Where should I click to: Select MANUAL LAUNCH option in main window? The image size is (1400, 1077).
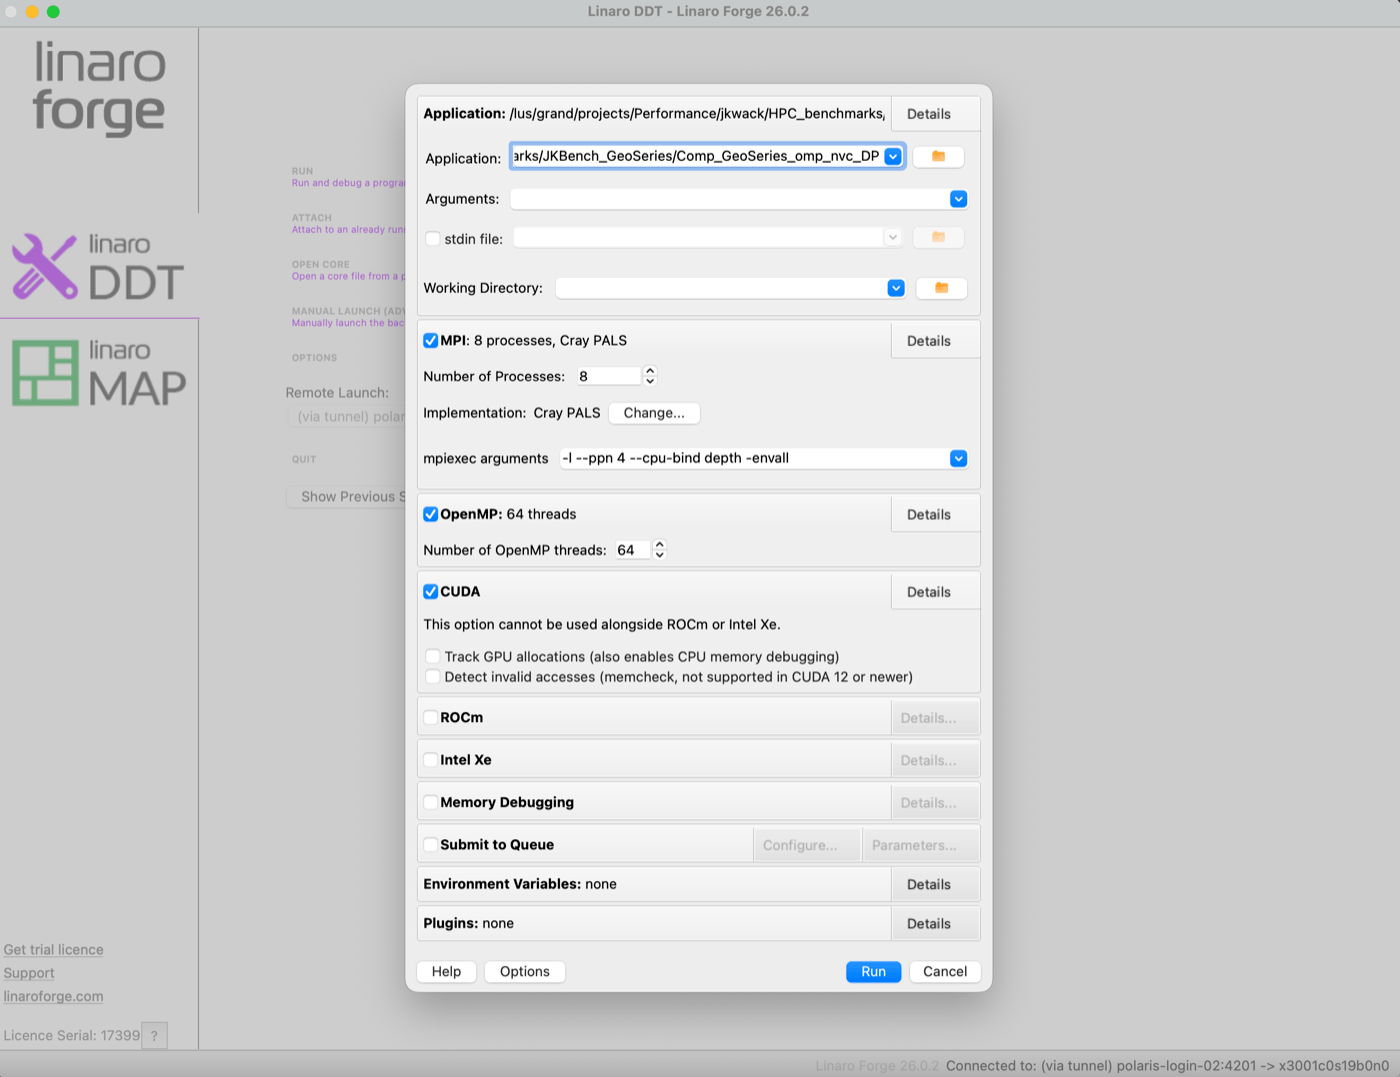[x=348, y=317]
